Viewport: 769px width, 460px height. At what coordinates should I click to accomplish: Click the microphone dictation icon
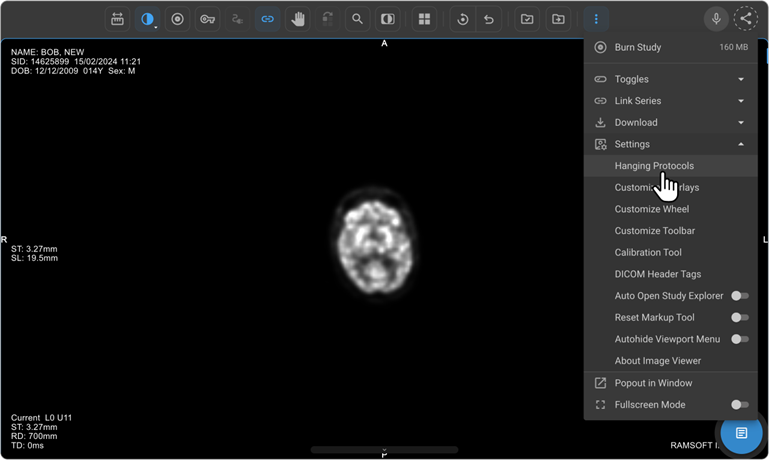pos(715,19)
